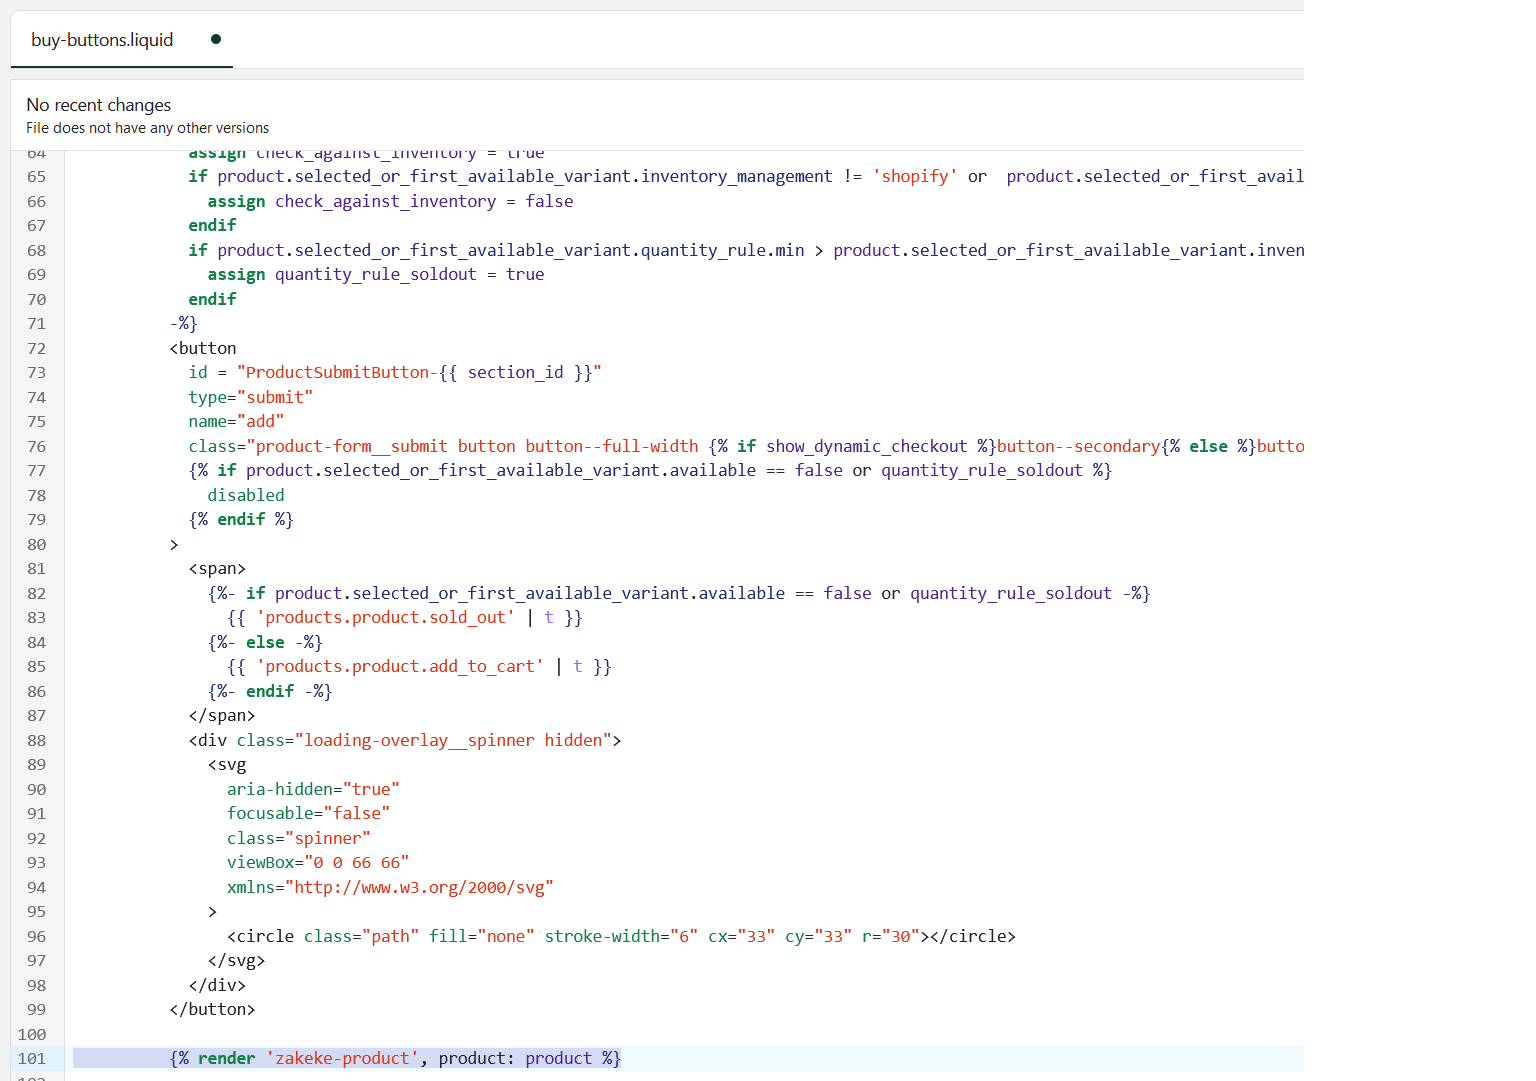Click 'File does not have any other versions' text

click(x=148, y=128)
